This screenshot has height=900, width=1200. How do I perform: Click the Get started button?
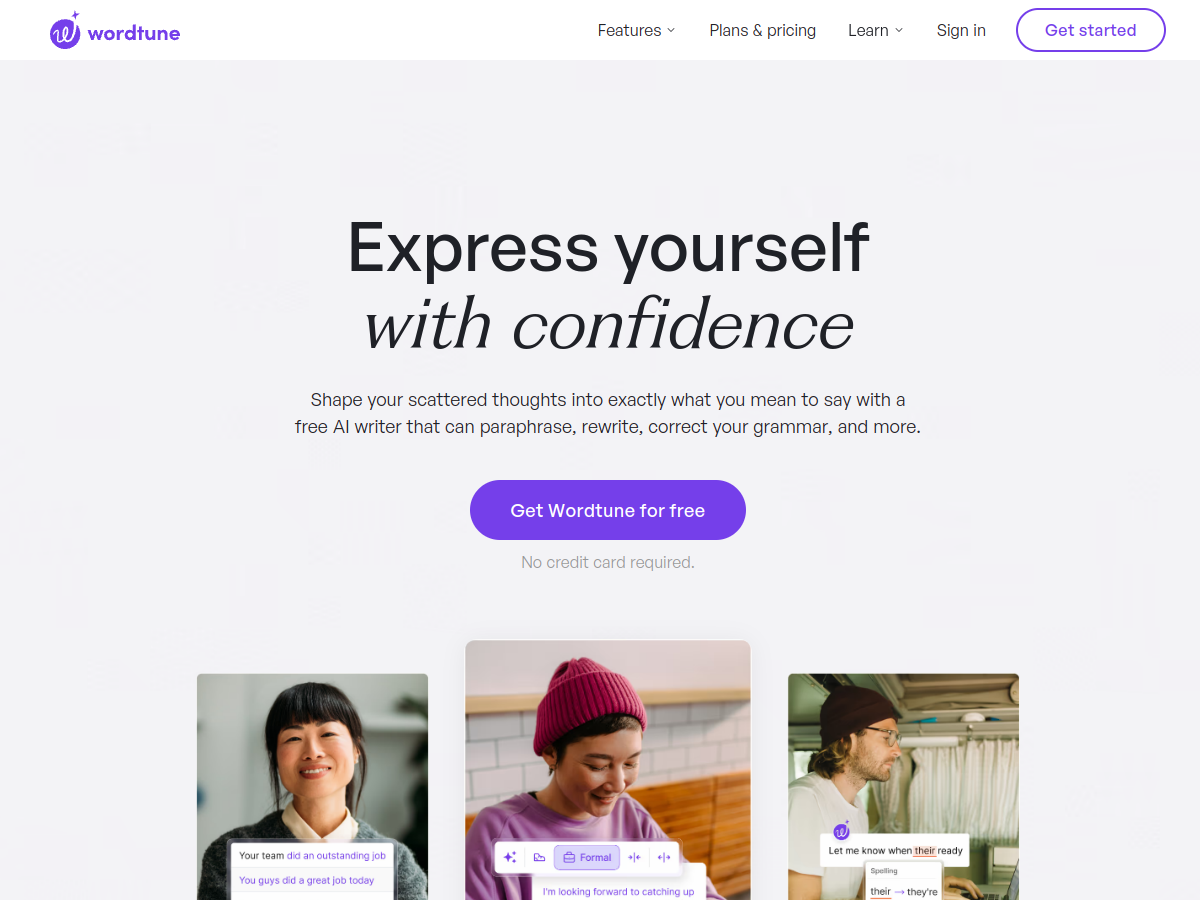pos(1091,30)
